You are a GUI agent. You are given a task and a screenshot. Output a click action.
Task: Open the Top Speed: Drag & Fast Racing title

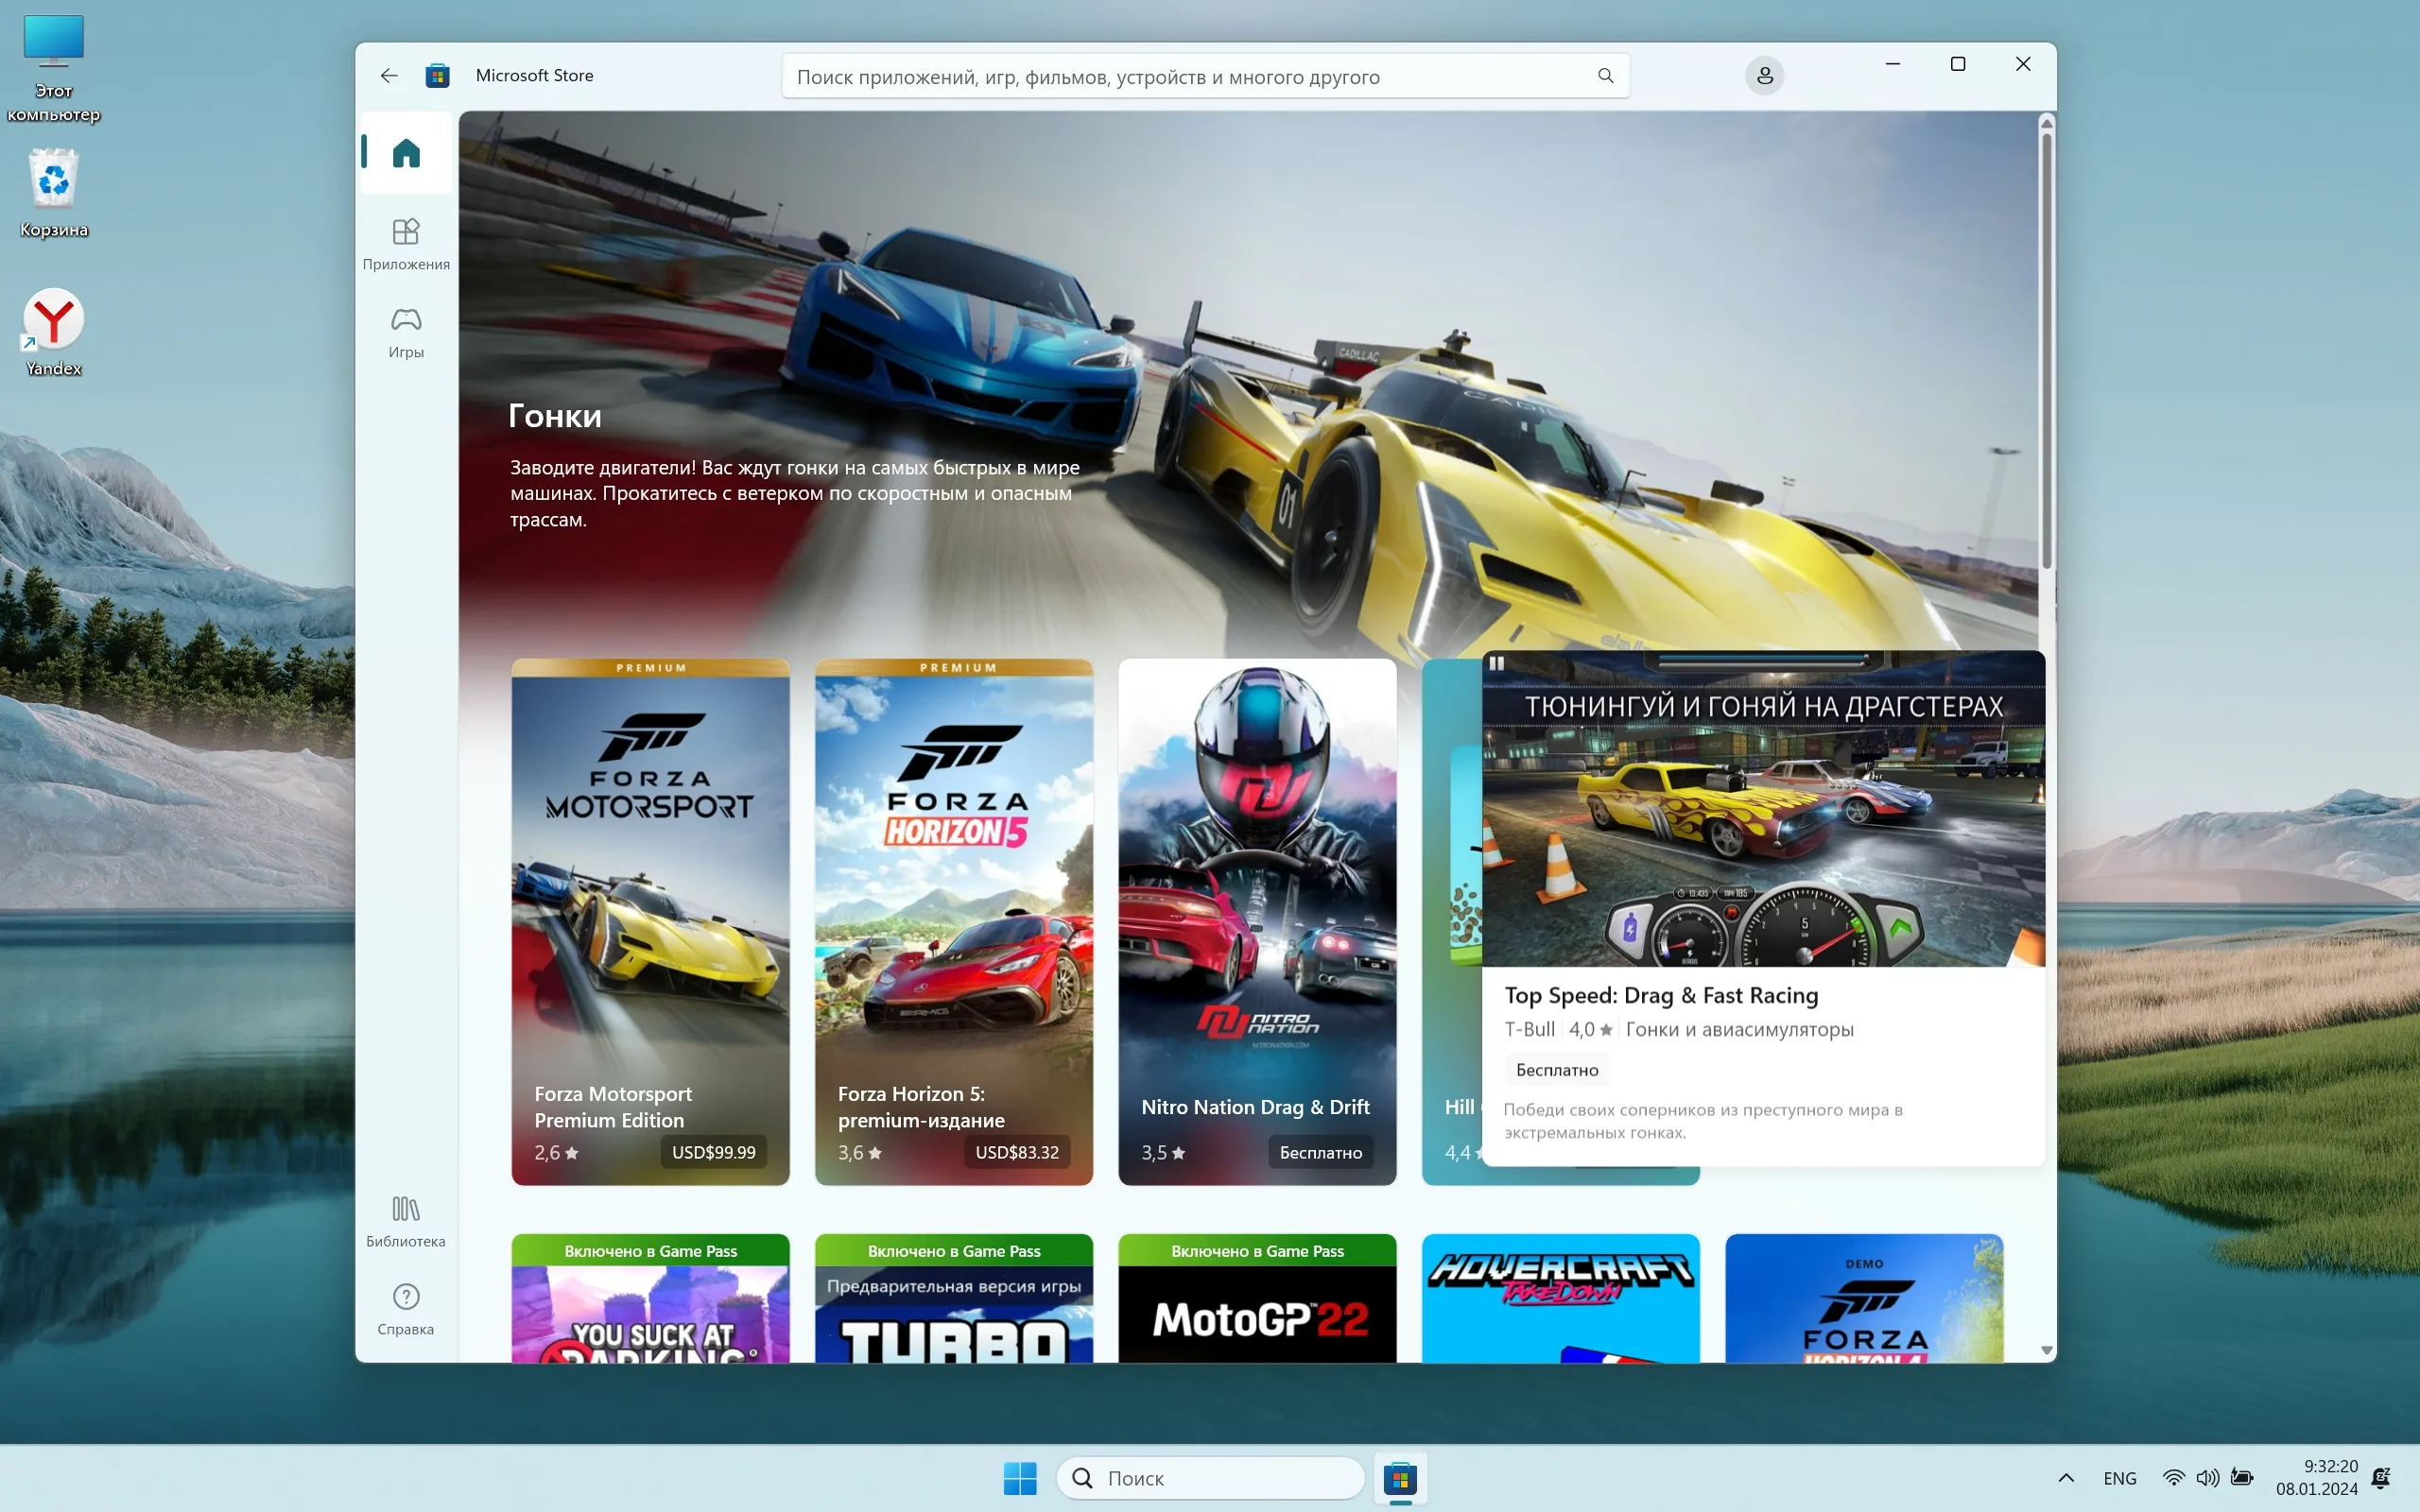click(1661, 995)
